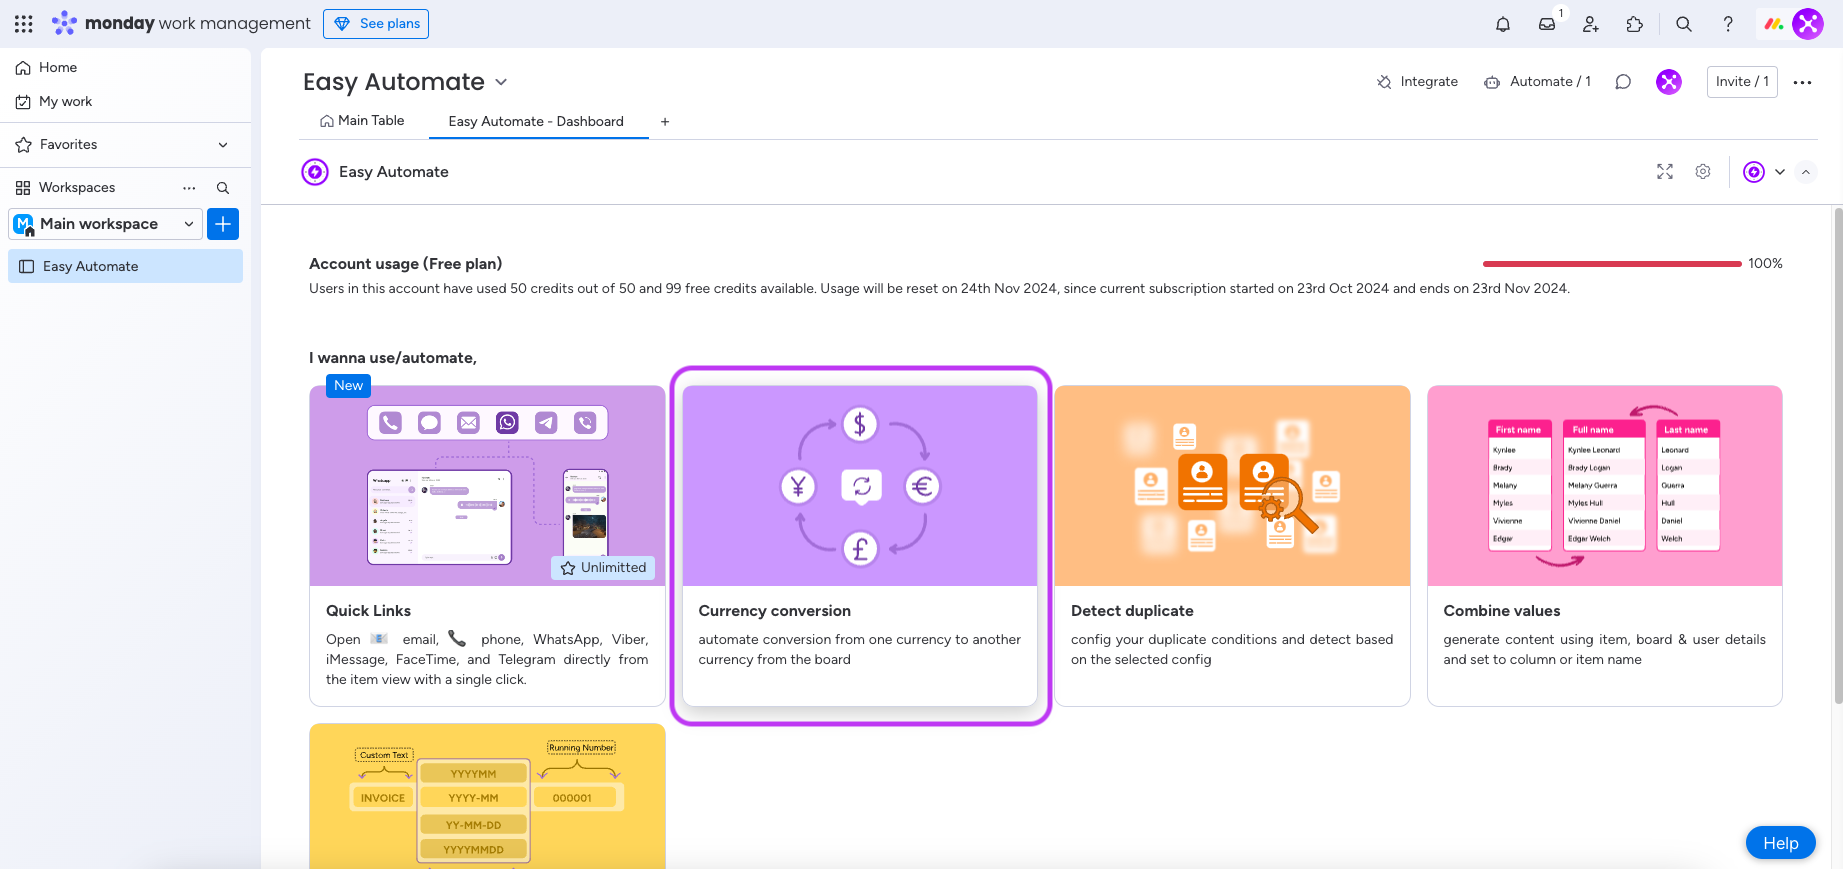Viewport: 1843px width, 869px height.
Task: Add a new board view tab
Action: pyautogui.click(x=665, y=122)
